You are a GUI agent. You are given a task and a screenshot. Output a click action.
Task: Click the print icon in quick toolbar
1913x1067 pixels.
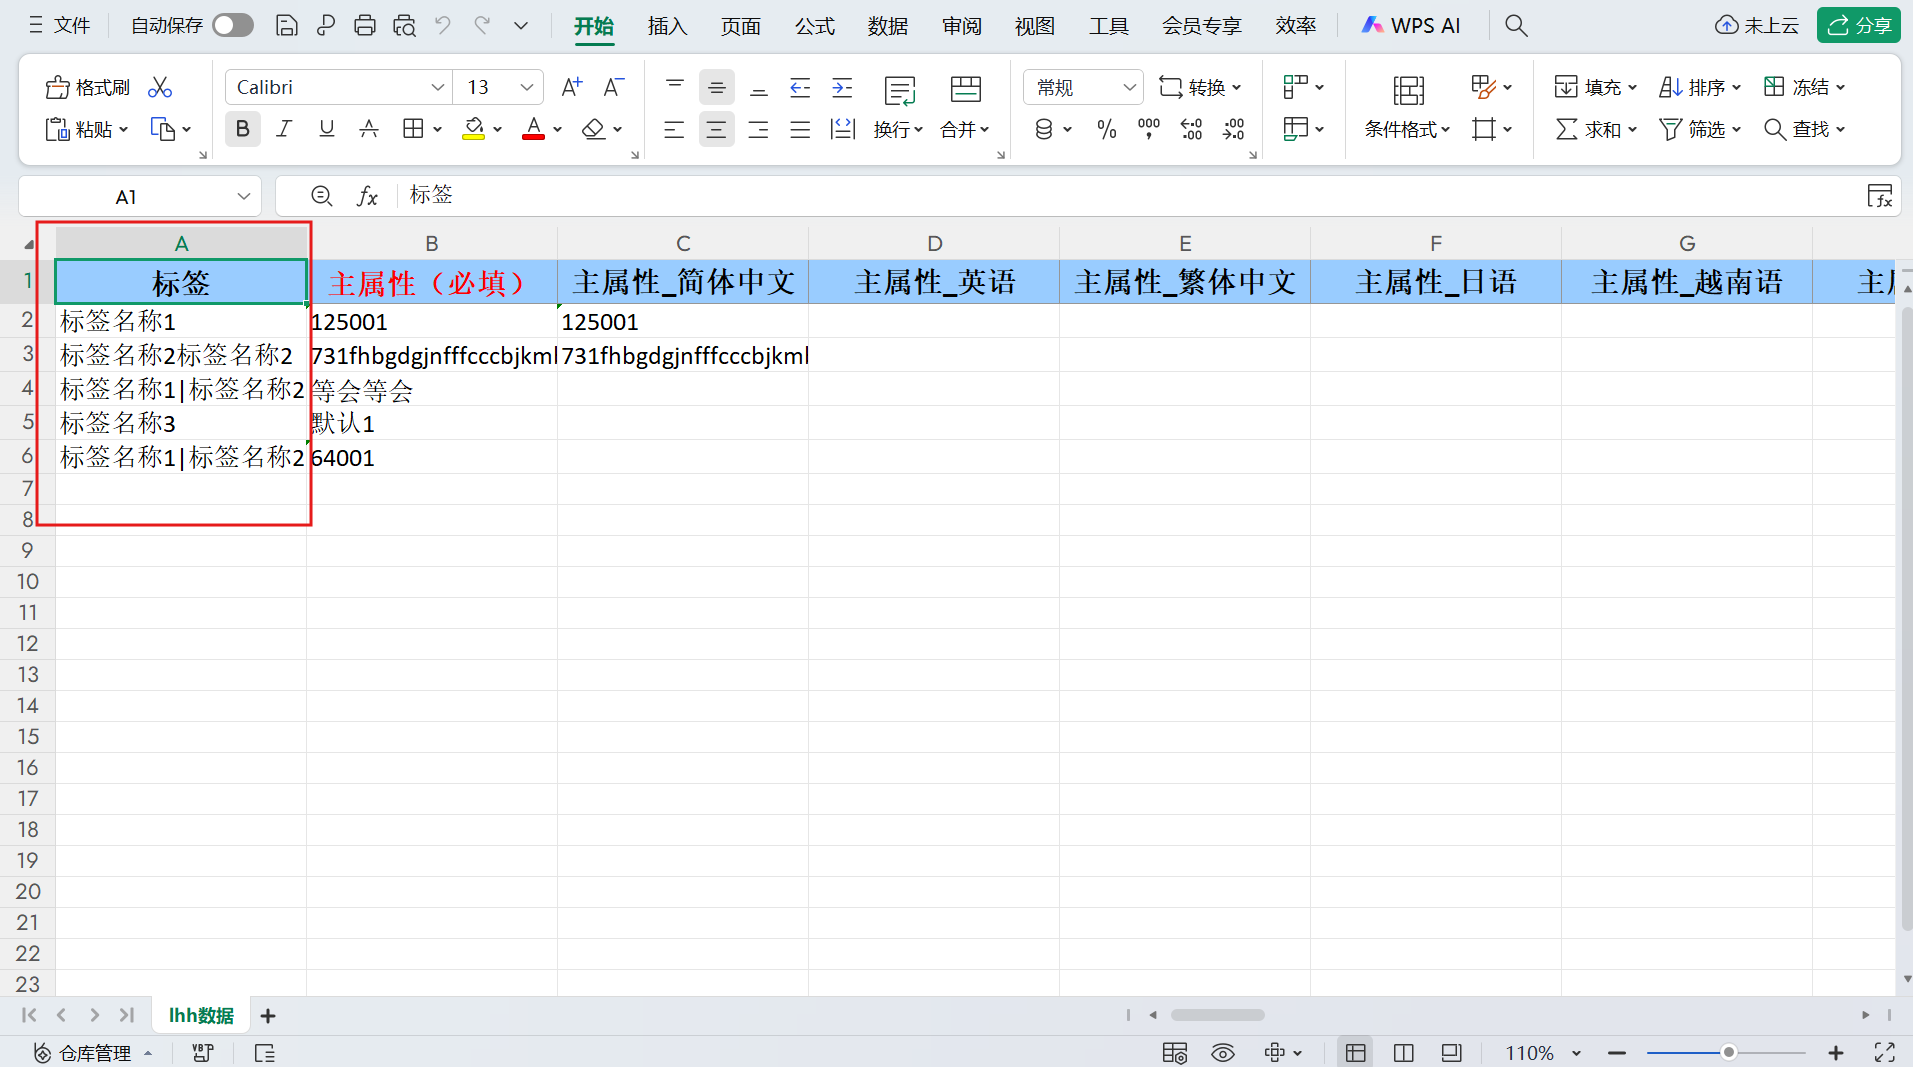click(x=365, y=26)
